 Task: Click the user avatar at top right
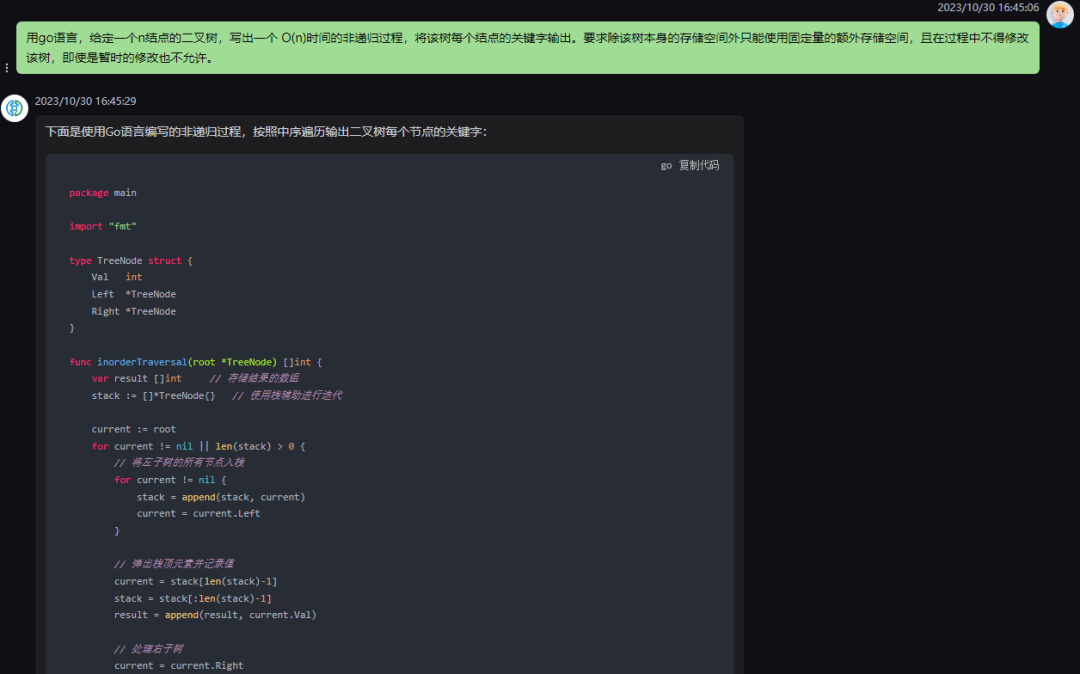tap(1059, 14)
